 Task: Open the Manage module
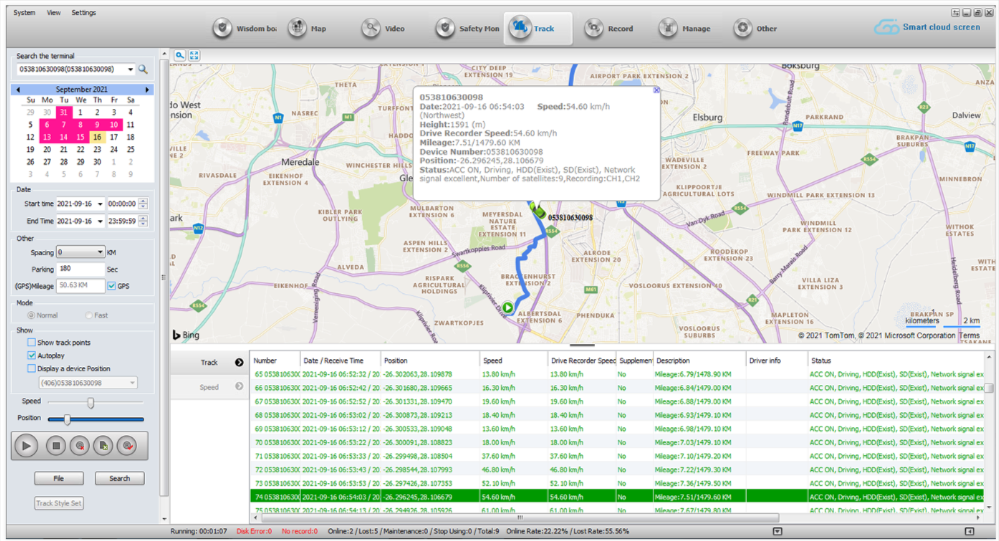[684, 29]
